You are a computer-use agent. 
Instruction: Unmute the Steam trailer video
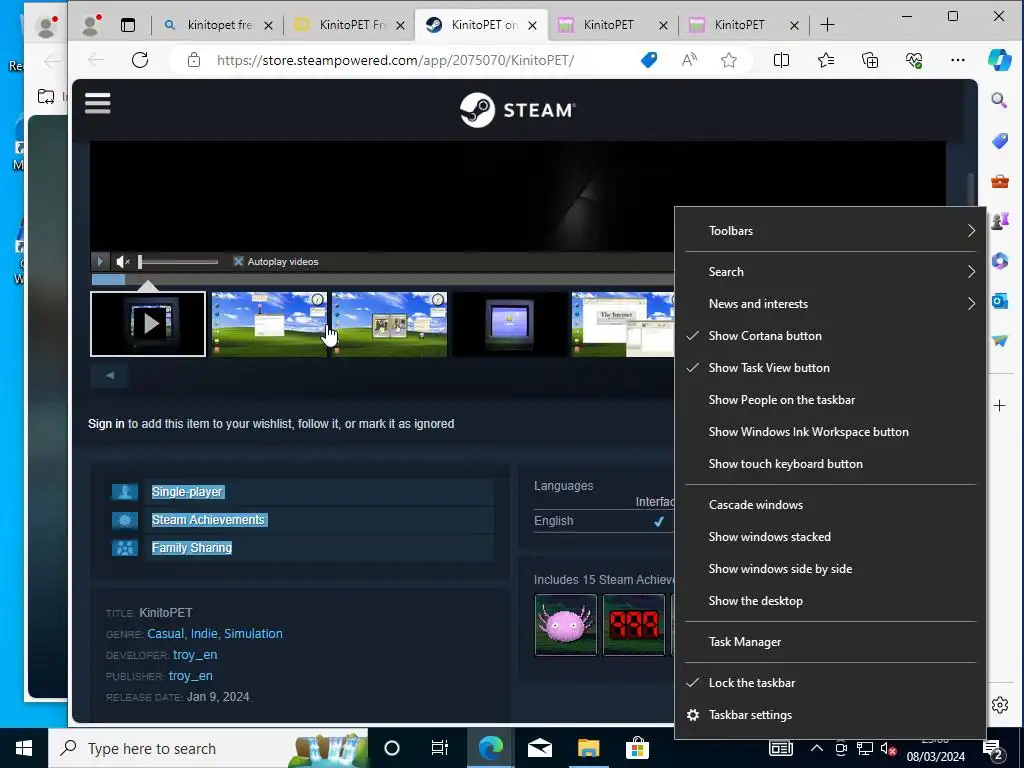tap(123, 261)
